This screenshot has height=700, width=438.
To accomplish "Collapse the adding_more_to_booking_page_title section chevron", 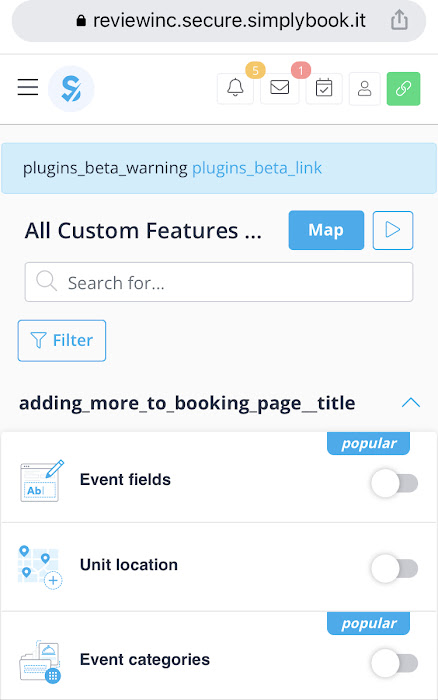I will [x=411, y=403].
